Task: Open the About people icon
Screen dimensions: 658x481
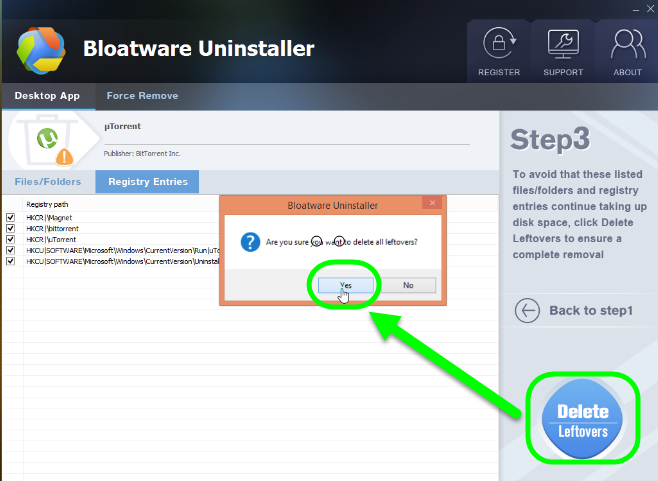Action: tap(628, 44)
